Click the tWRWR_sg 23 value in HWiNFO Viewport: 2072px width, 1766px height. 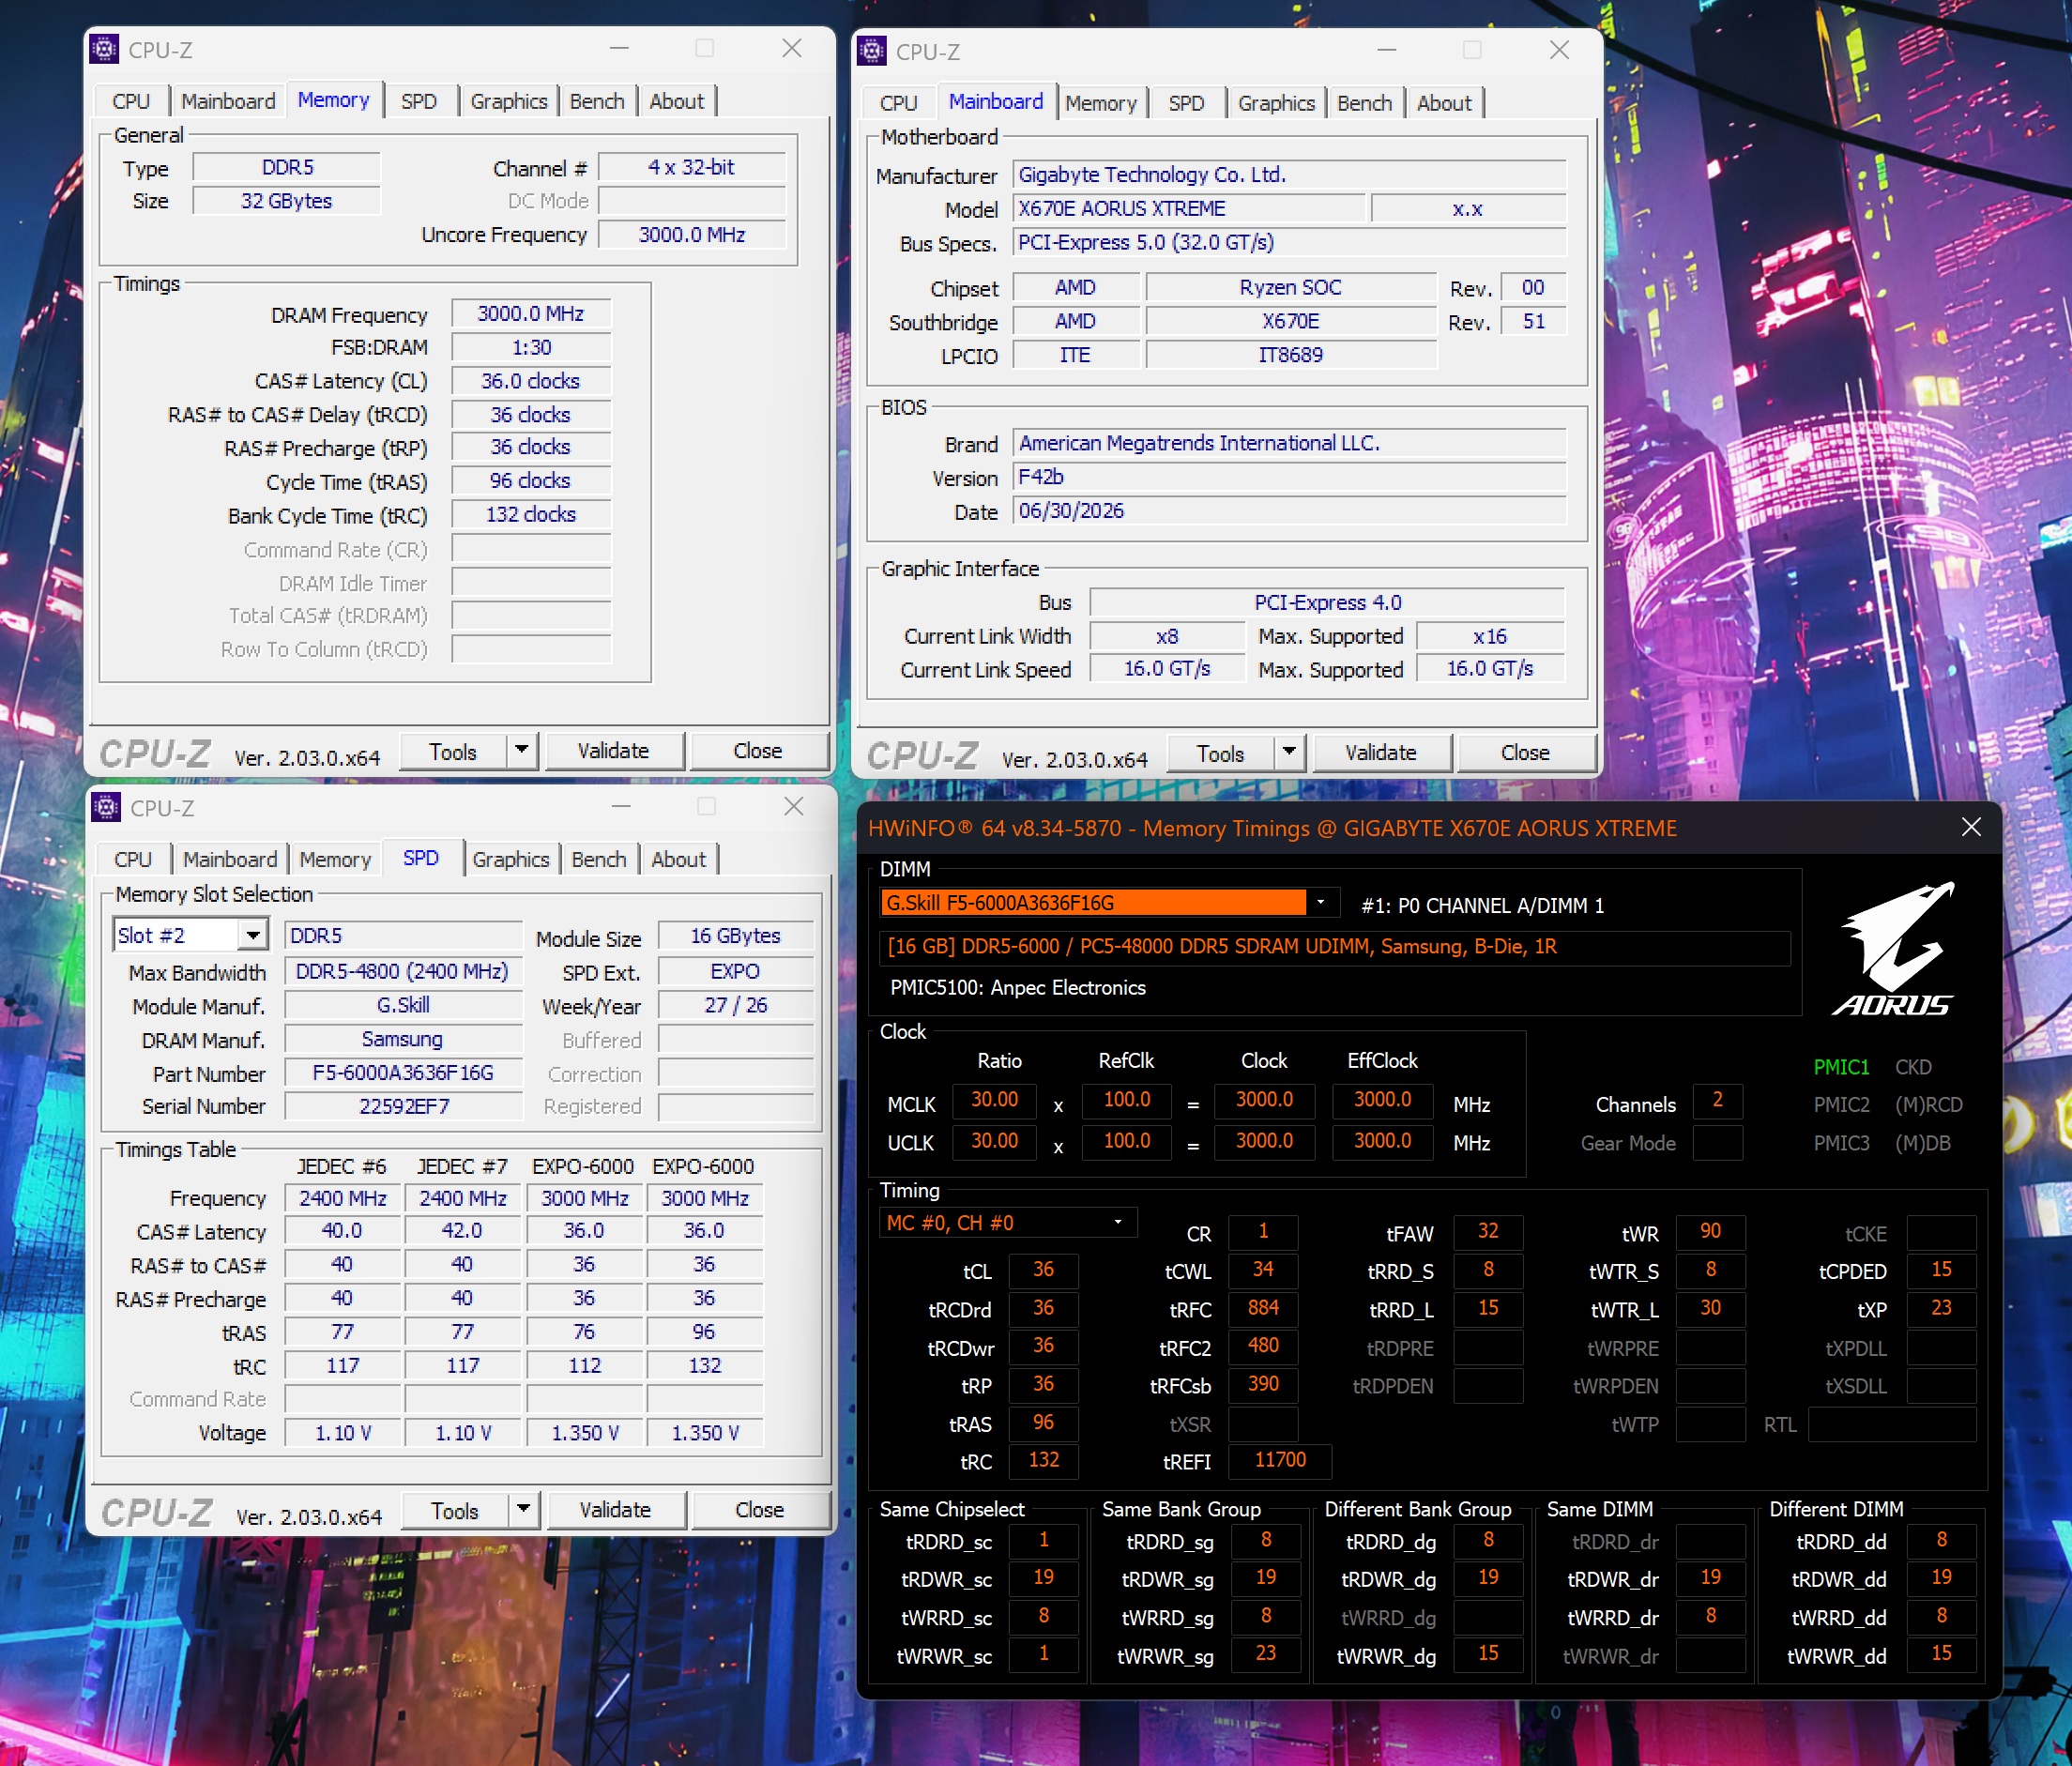click(1266, 1654)
